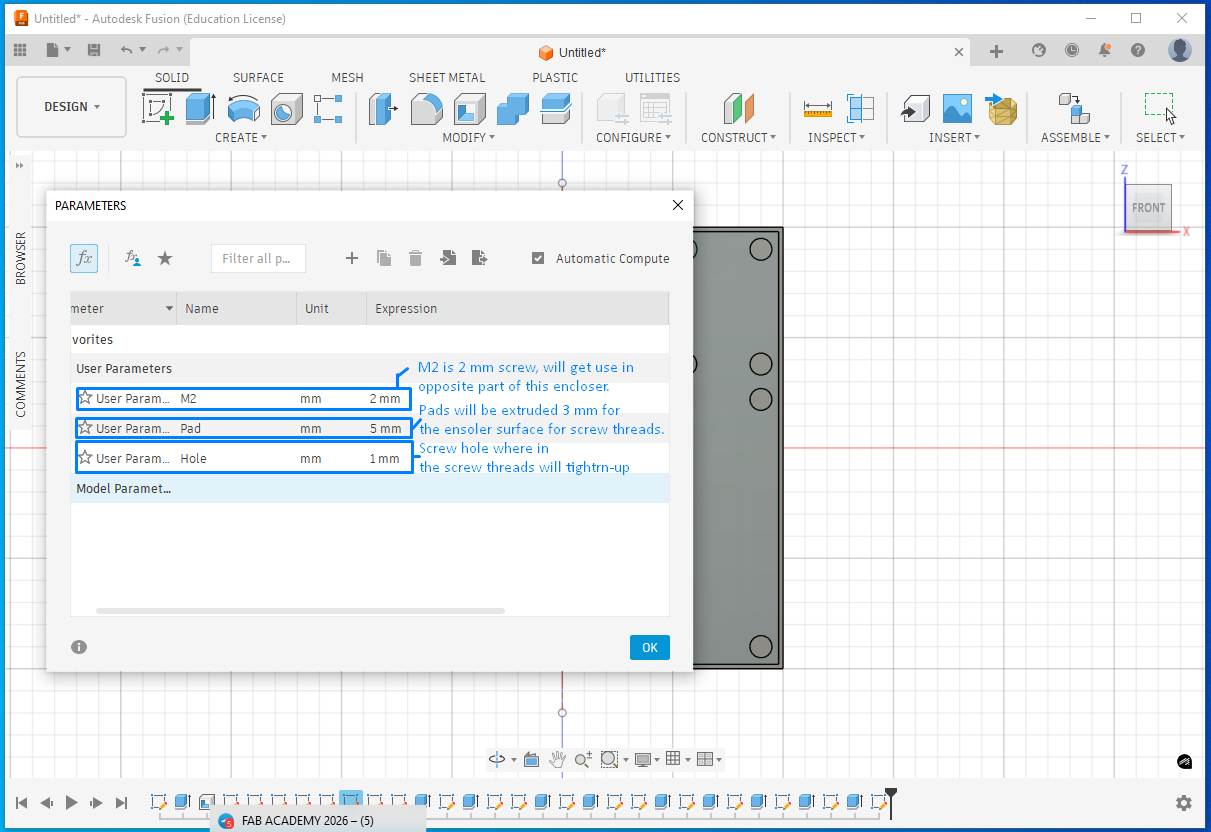
Task: Play the design timeline
Action: coord(71,802)
